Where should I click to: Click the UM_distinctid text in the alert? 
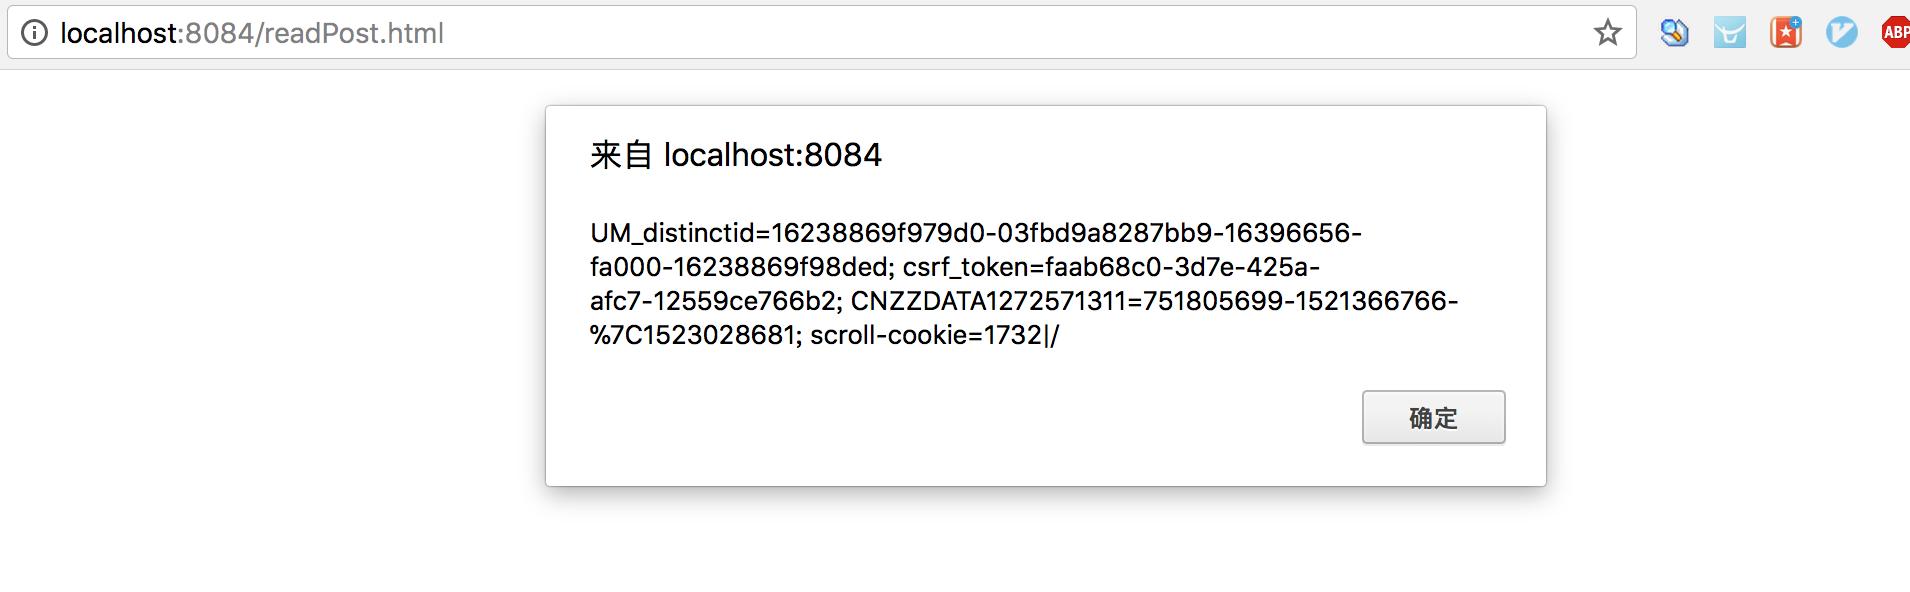click(672, 233)
